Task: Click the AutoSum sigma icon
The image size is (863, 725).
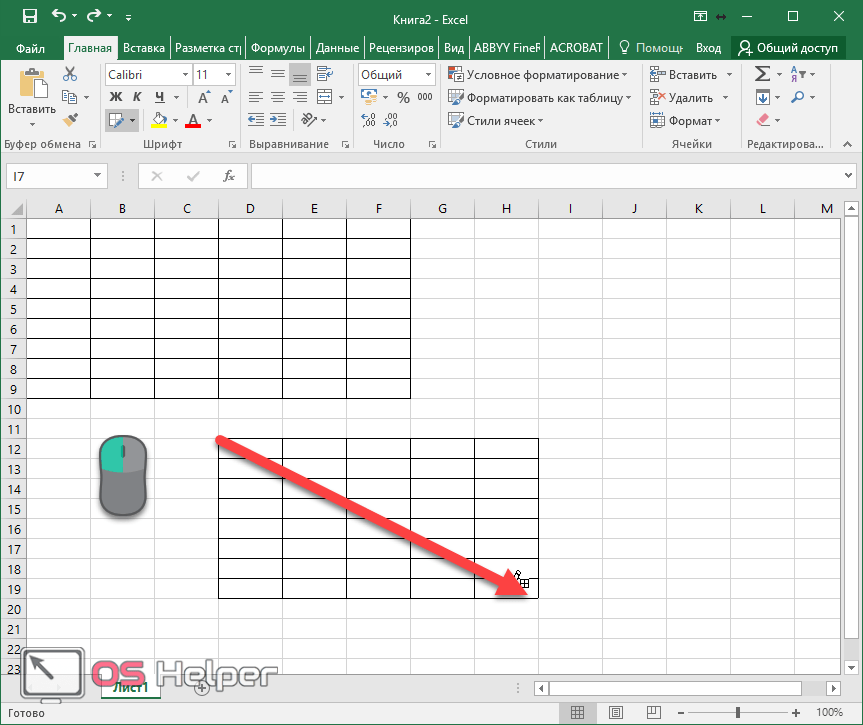Action: pos(761,74)
